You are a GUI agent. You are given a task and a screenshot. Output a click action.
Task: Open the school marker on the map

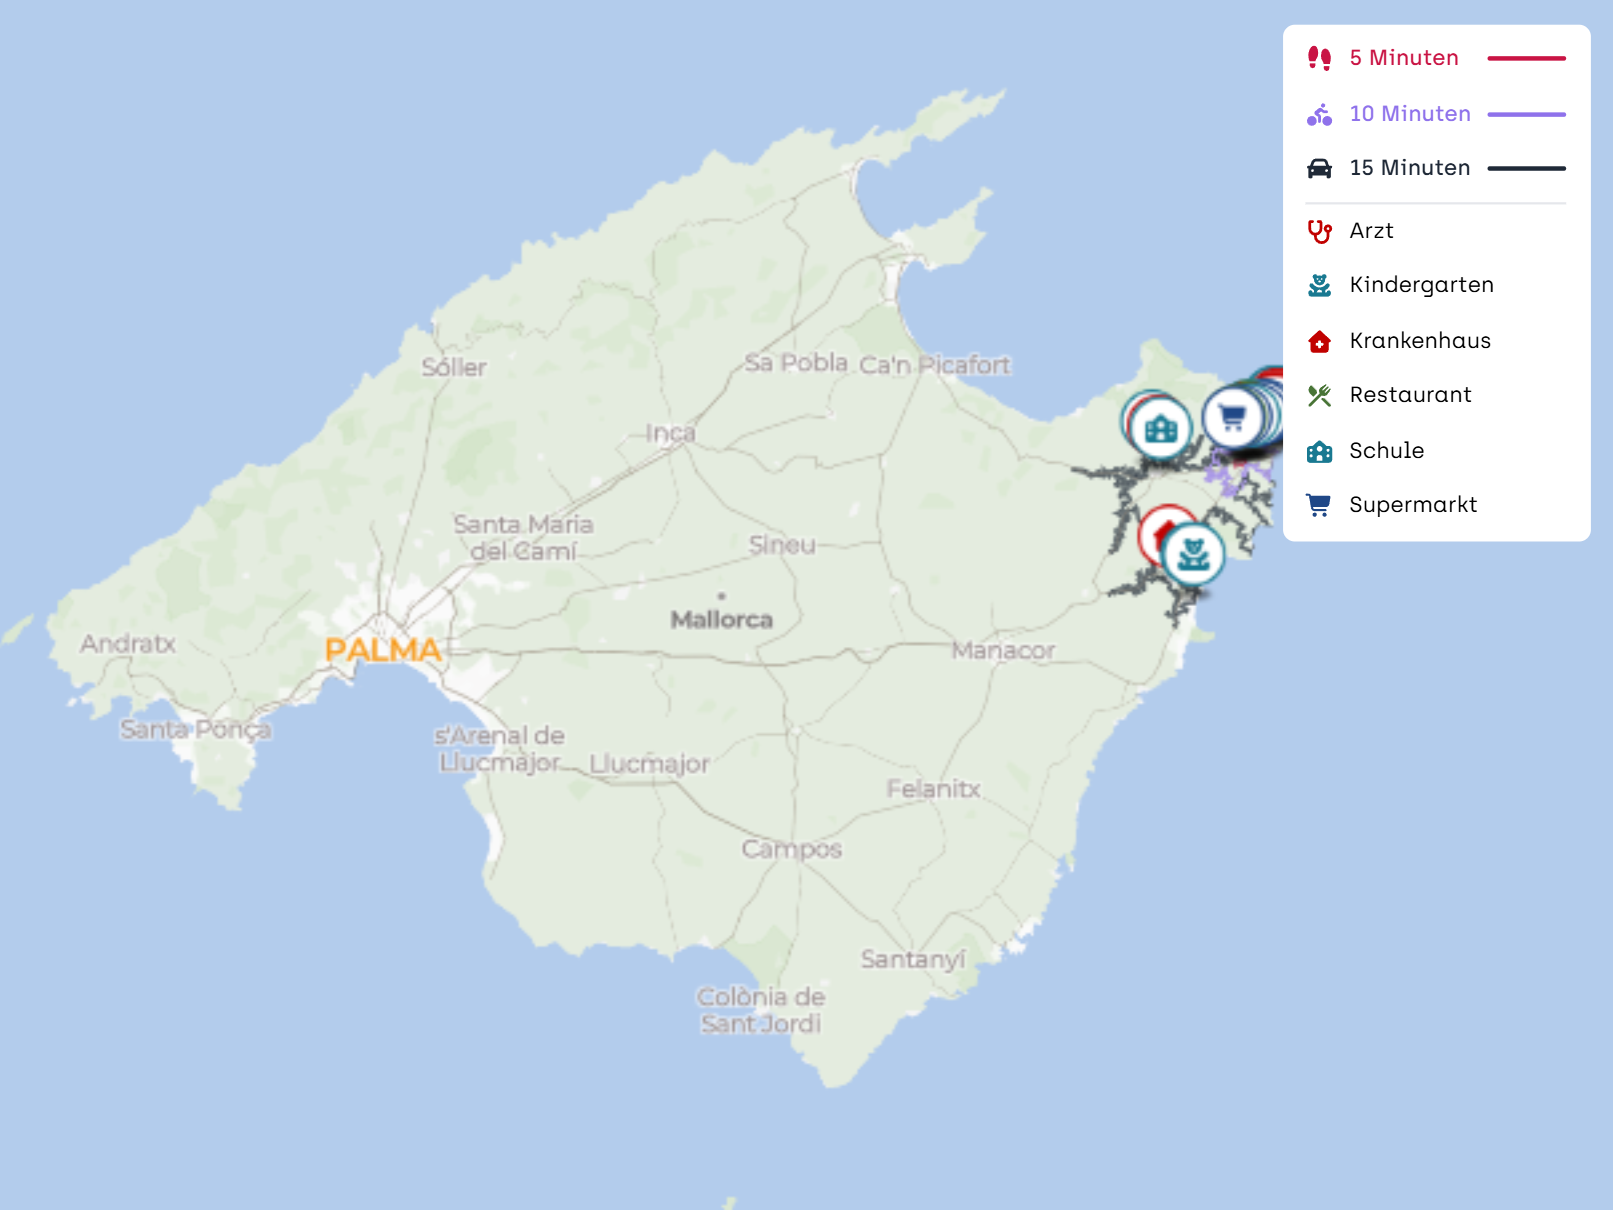pos(1161,429)
